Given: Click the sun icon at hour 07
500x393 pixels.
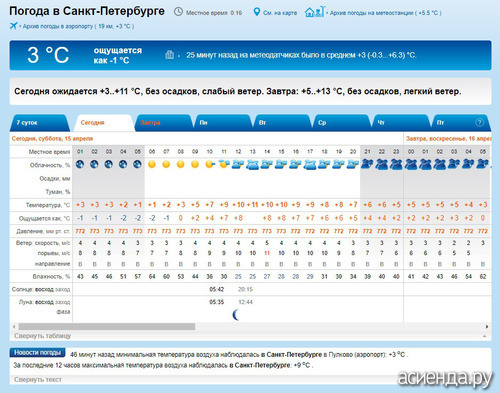Looking at the screenshot, I should click(166, 164).
